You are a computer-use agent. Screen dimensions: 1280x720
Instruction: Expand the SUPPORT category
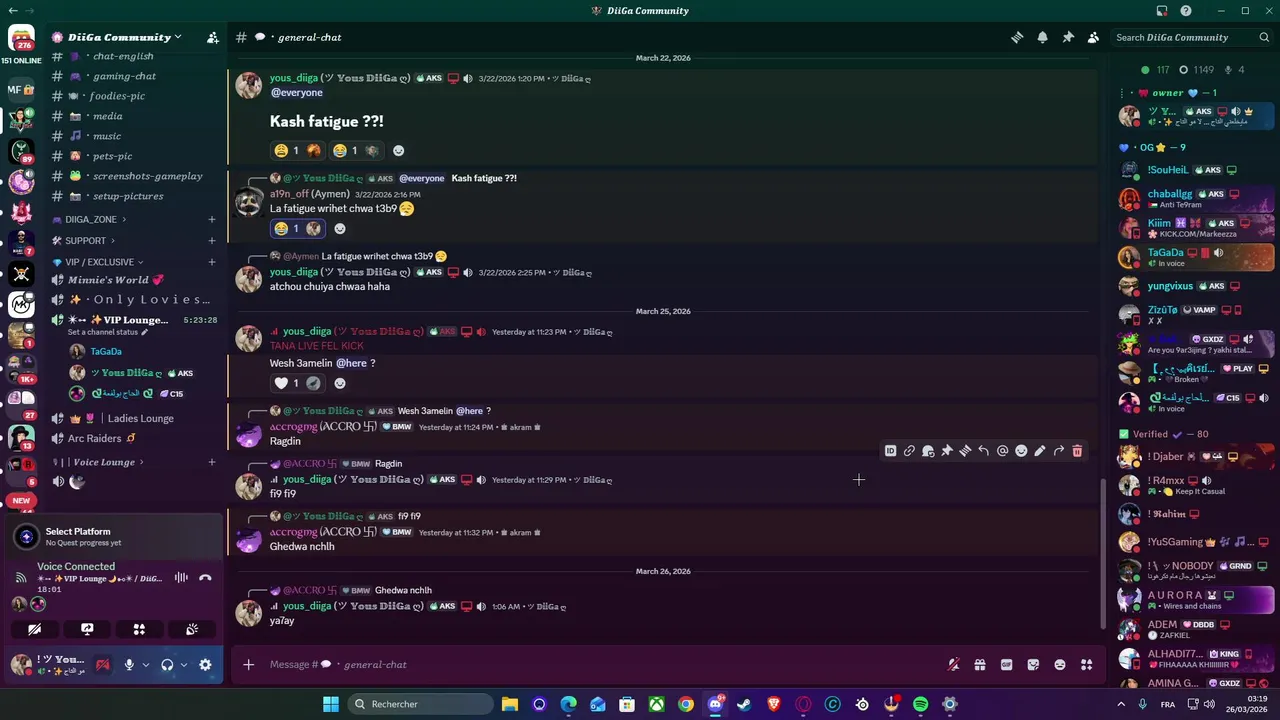[x=89, y=241]
